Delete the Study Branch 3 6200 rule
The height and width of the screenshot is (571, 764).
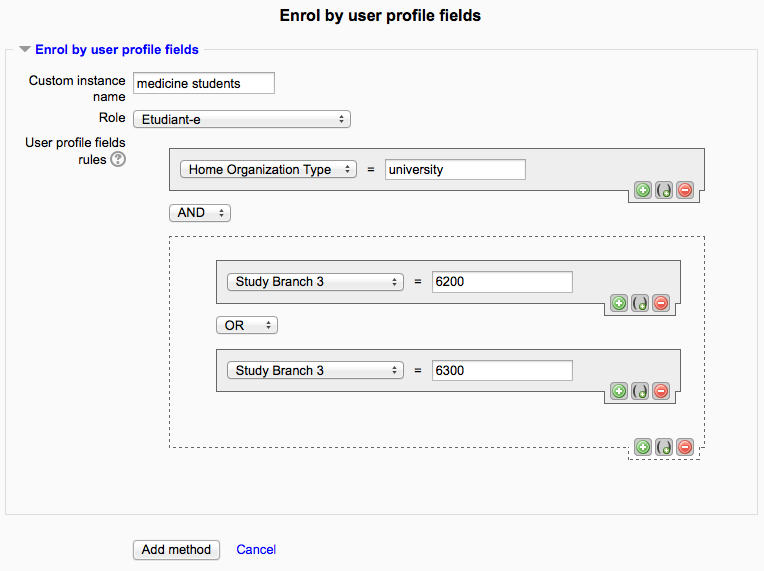pos(661,303)
